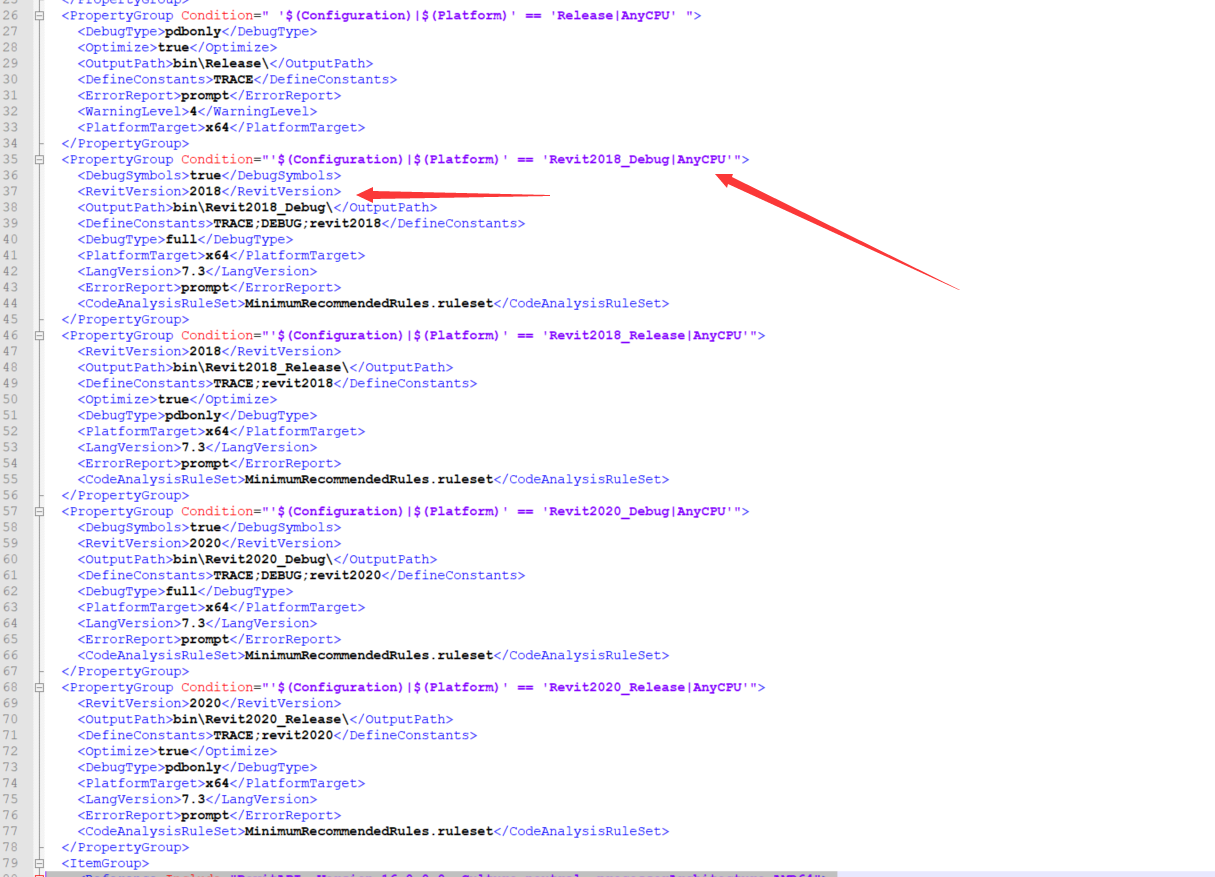
Task: Click 'MinimumRecommendedRules.ruleset' on line 66
Action: pos(369,656)
